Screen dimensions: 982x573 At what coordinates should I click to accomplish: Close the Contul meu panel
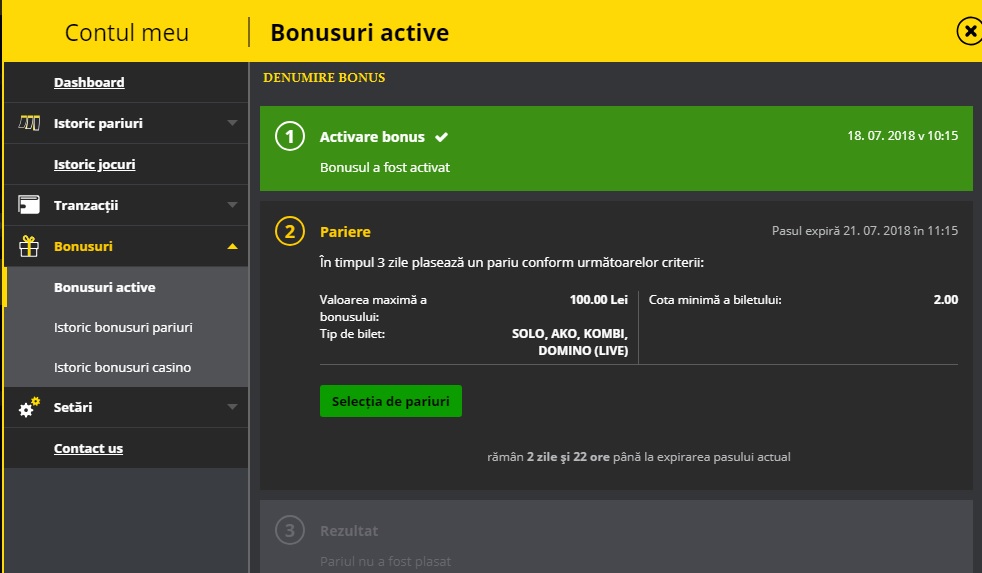point(968,32)
